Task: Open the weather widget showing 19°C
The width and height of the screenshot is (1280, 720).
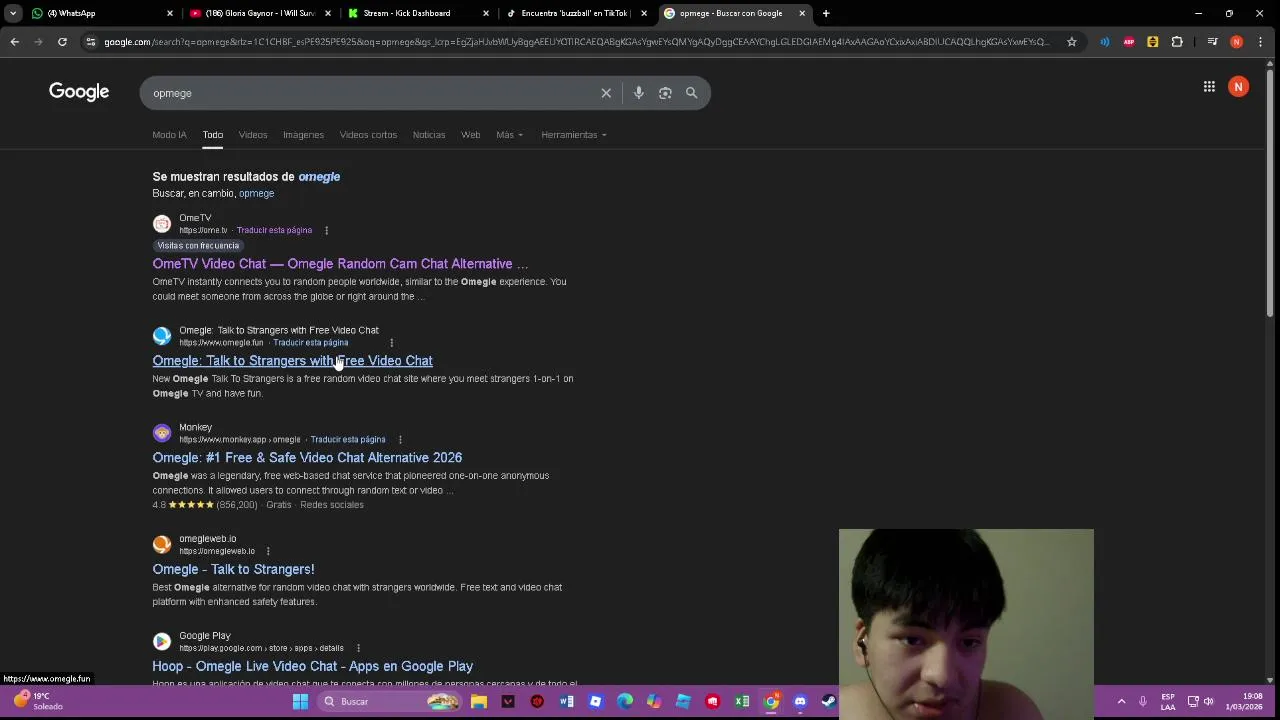Action: pyautogui.click(x=38, y=701)
